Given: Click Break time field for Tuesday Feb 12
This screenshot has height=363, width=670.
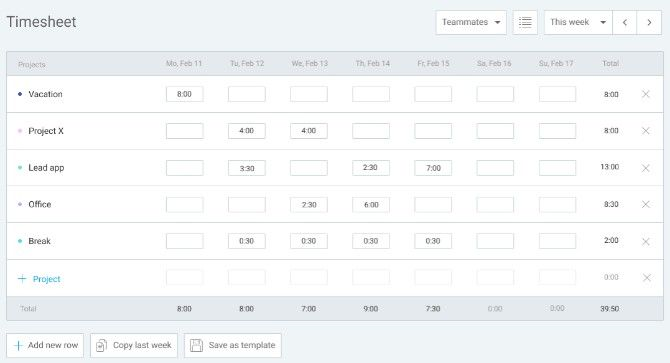Looking at the screenshot, I should [247, 241].
